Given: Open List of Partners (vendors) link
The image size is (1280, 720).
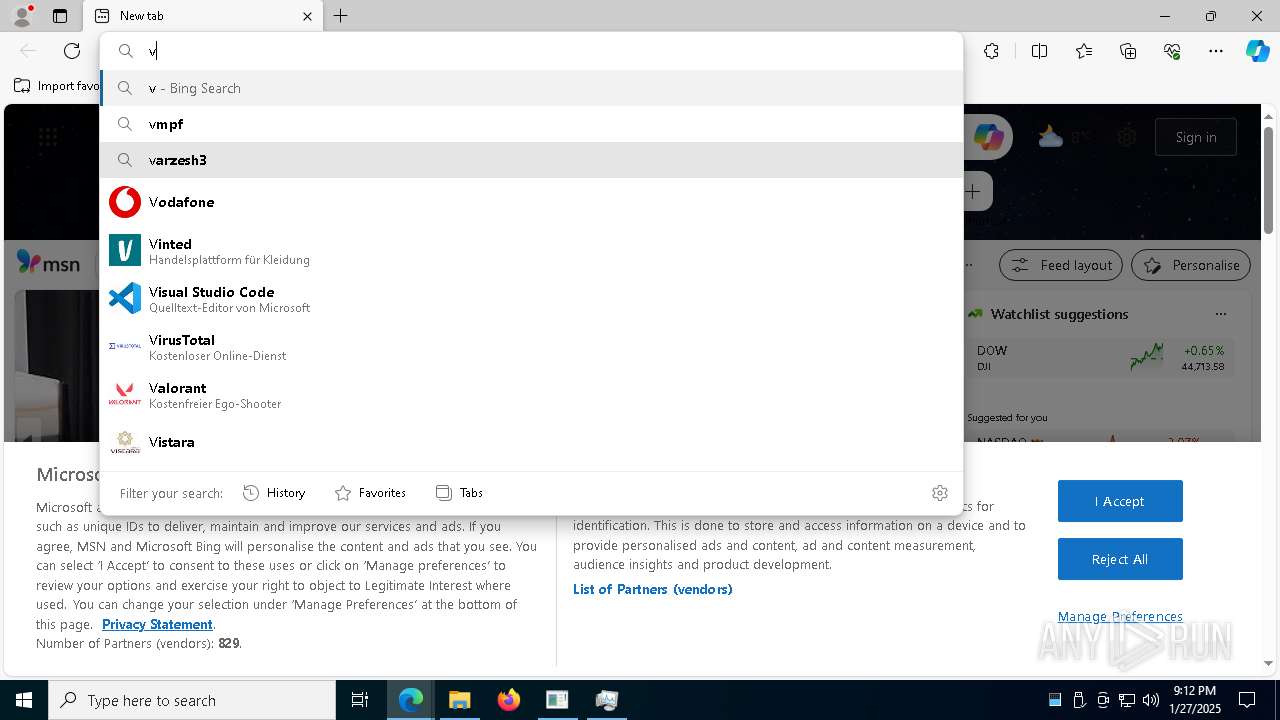Looking at the screenshot, I should [x=653, y=589].
